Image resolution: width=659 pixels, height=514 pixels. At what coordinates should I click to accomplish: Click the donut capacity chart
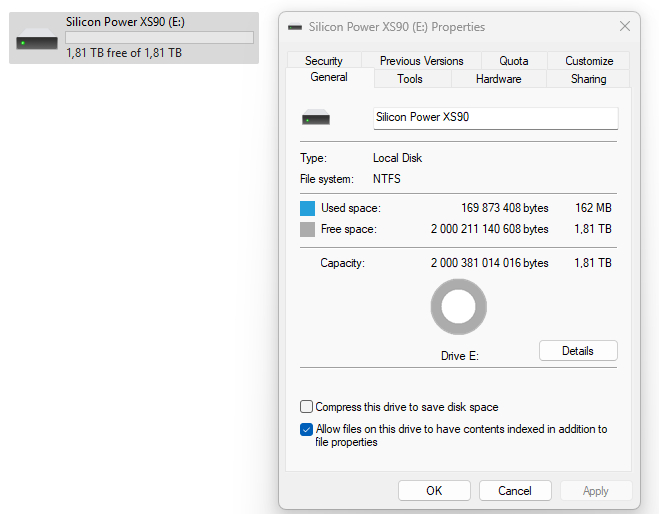458,307
